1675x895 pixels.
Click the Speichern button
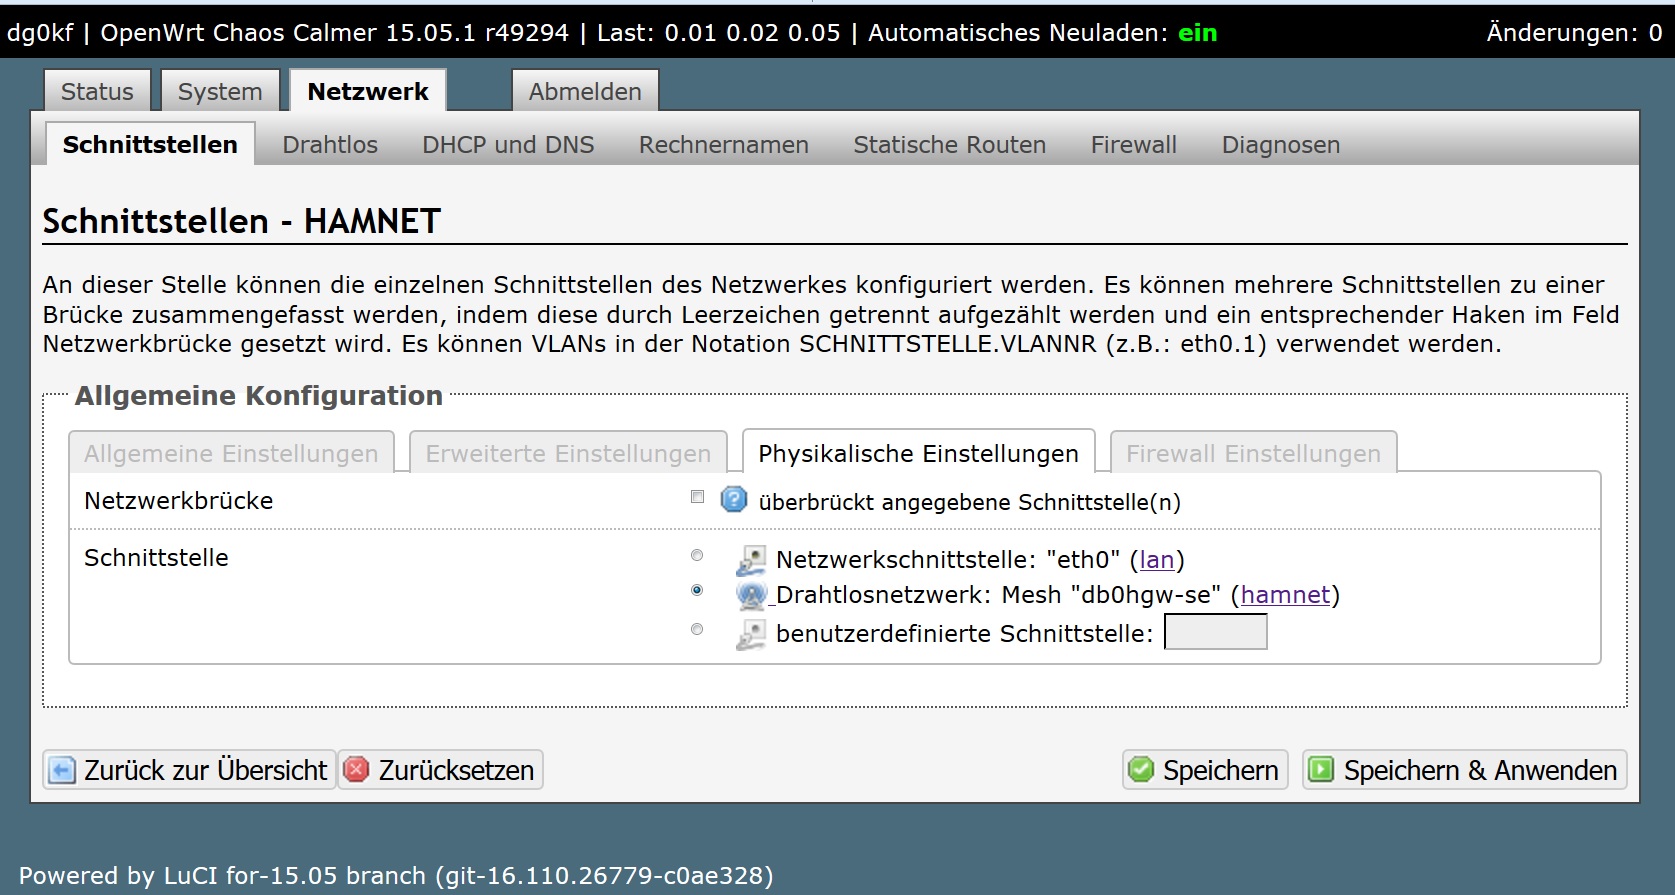click(1205, 770)
